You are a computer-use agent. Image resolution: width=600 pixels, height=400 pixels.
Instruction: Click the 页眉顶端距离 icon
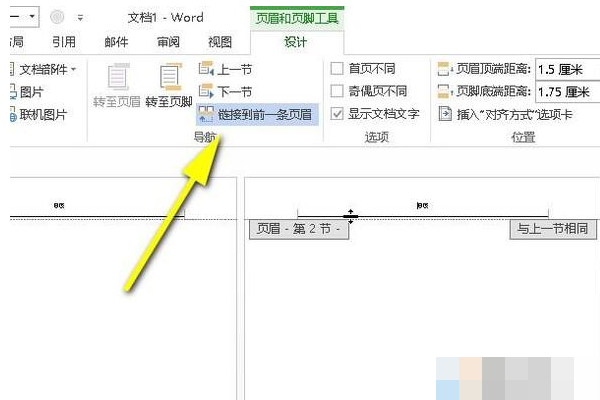click(445, 69)
